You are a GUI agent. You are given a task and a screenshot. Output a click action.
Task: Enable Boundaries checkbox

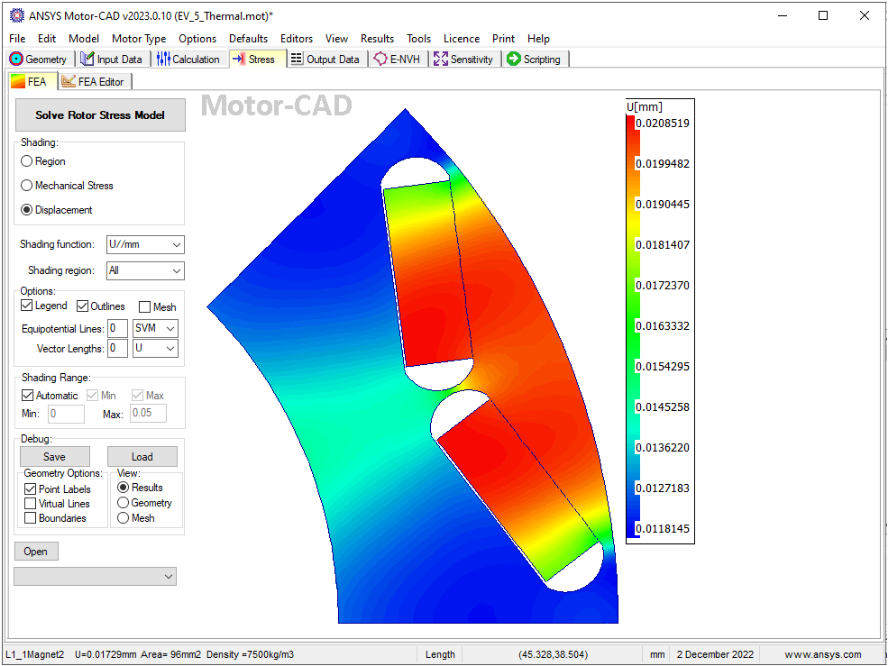[30, 518]
